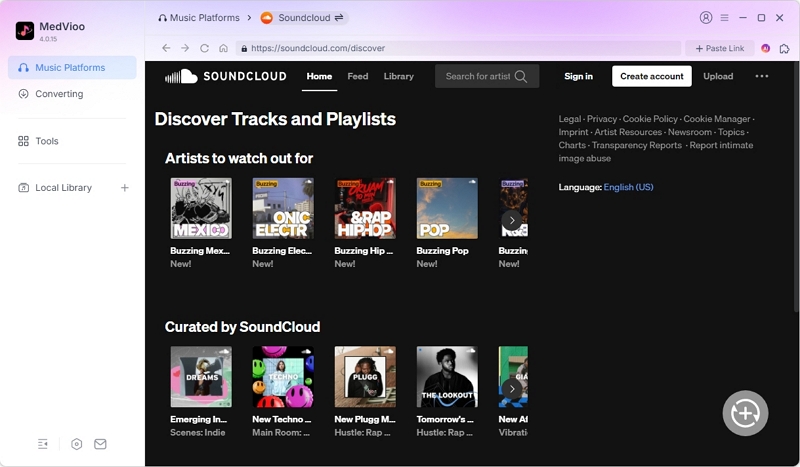
Task: Collapse sidebar using bottom-left list icon
Action: [43, 444]
